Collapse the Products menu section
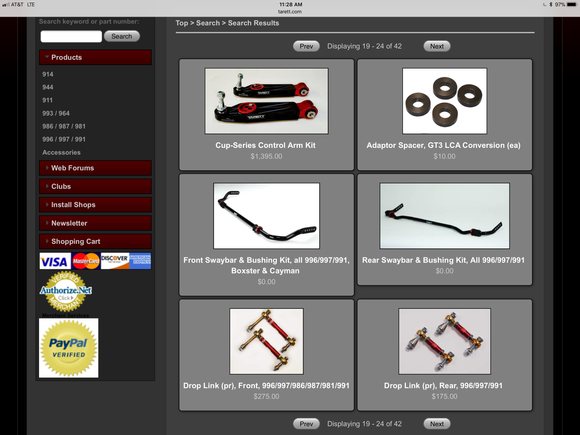 [95, 57]
